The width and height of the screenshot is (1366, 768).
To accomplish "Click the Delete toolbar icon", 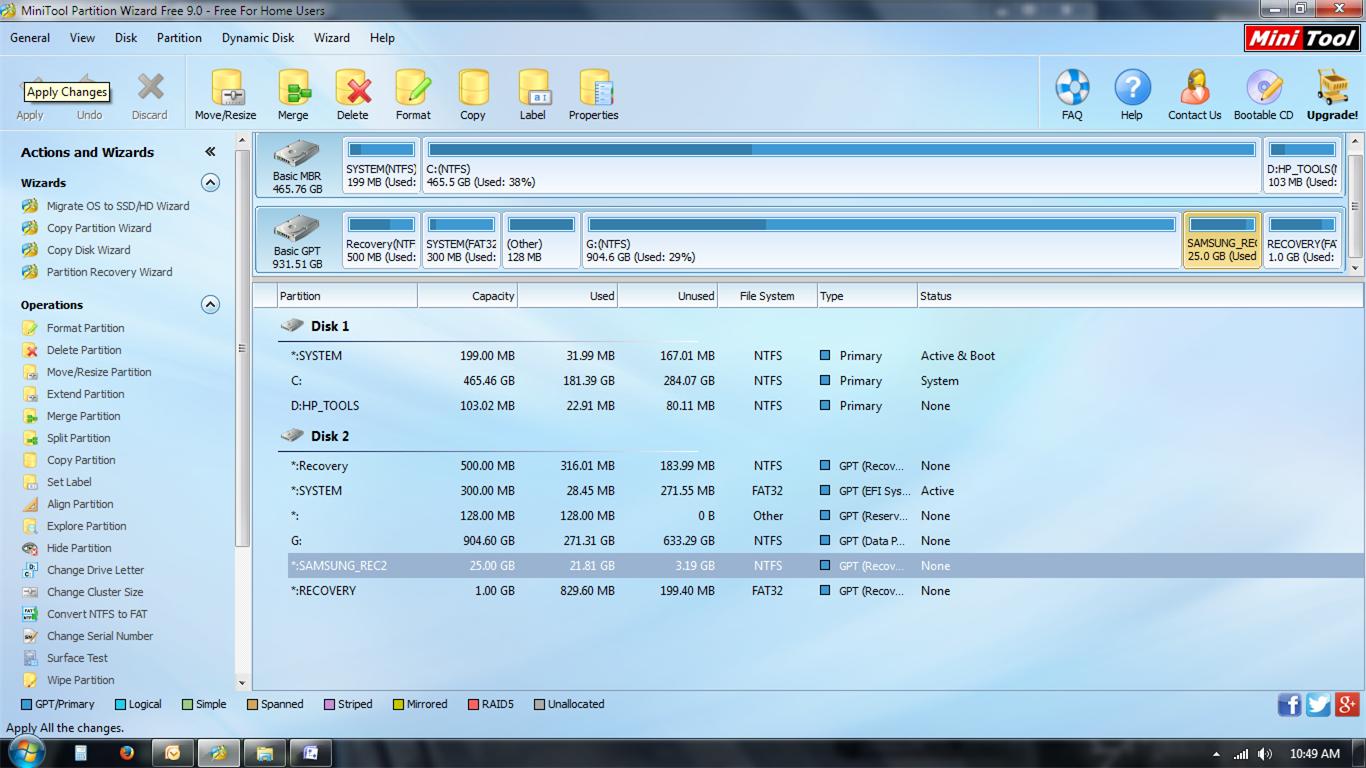I will pyautogui.click(x=352, y=95).
